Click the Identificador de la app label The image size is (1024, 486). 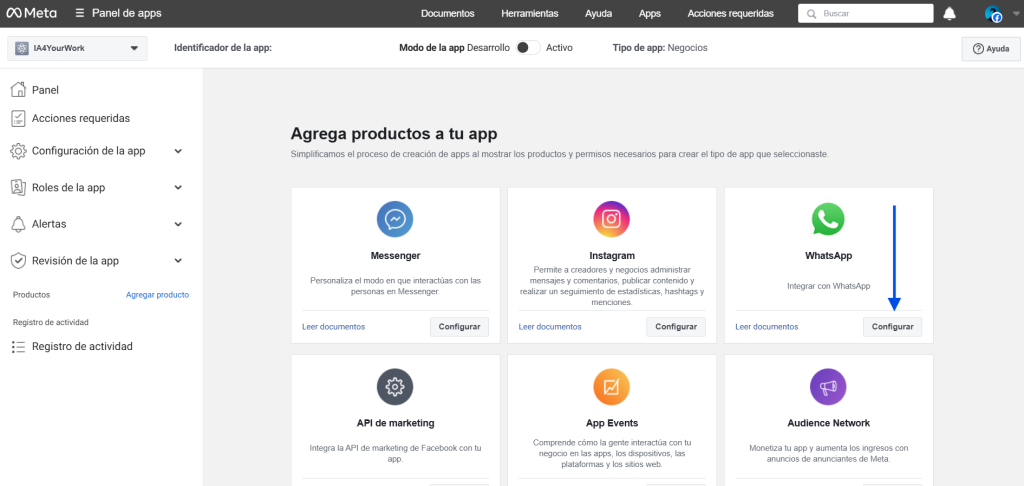coord(223,48)
